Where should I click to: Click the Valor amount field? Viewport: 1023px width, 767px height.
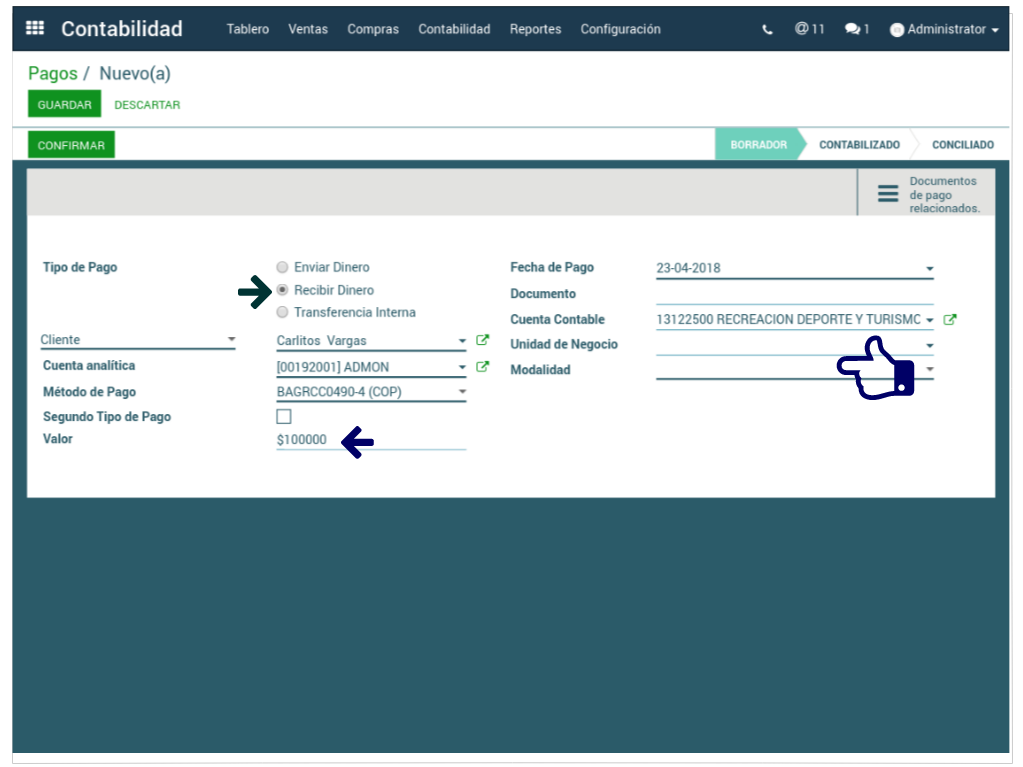pyautogui.click(x=370, y=440)
